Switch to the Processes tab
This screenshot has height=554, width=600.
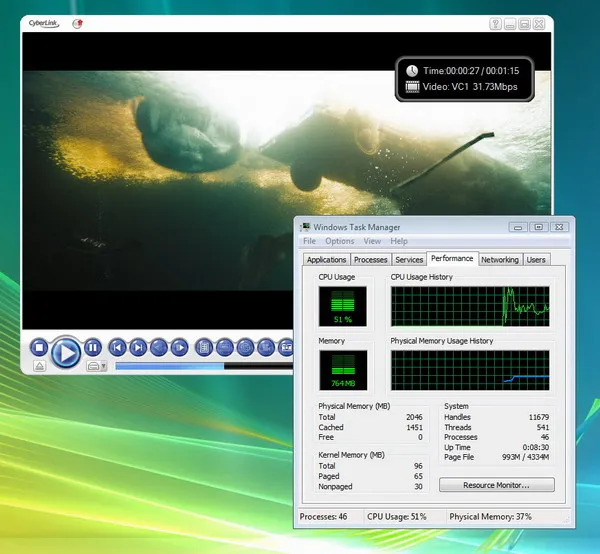click(x=370, y=260)
